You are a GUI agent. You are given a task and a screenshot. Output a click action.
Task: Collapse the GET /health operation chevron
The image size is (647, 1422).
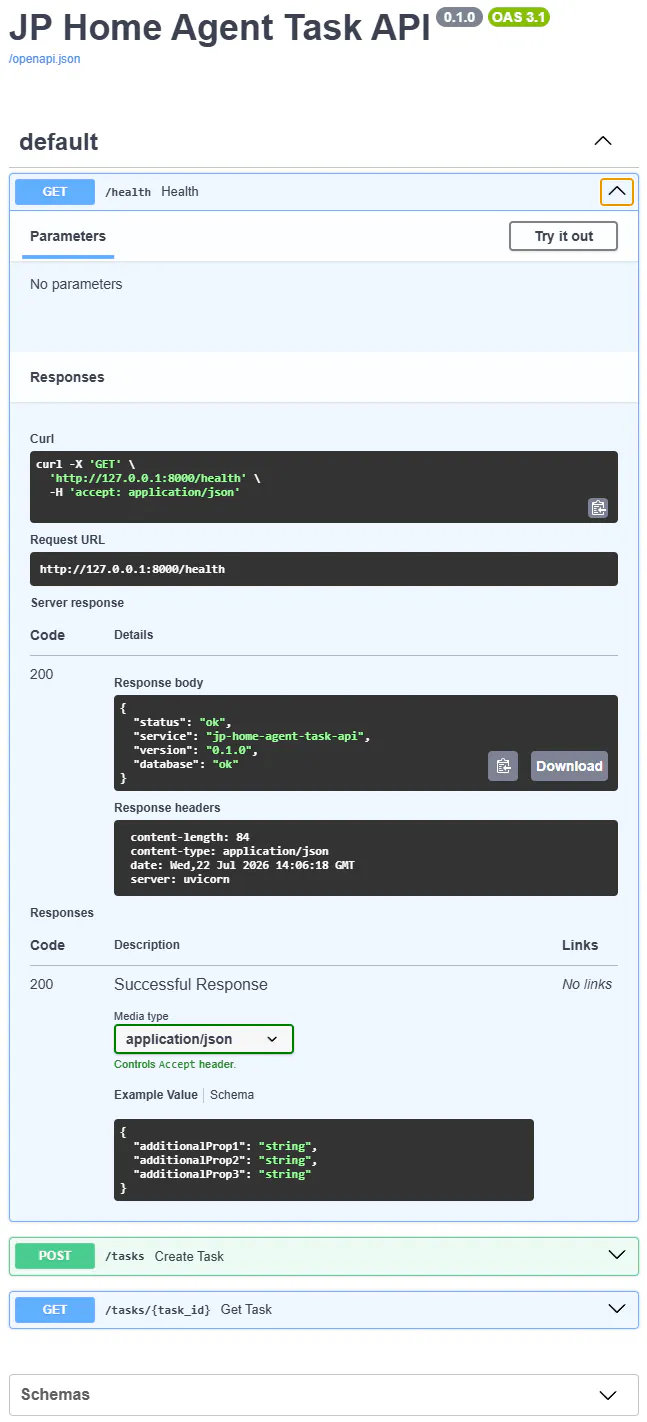(x=617, y=192)
